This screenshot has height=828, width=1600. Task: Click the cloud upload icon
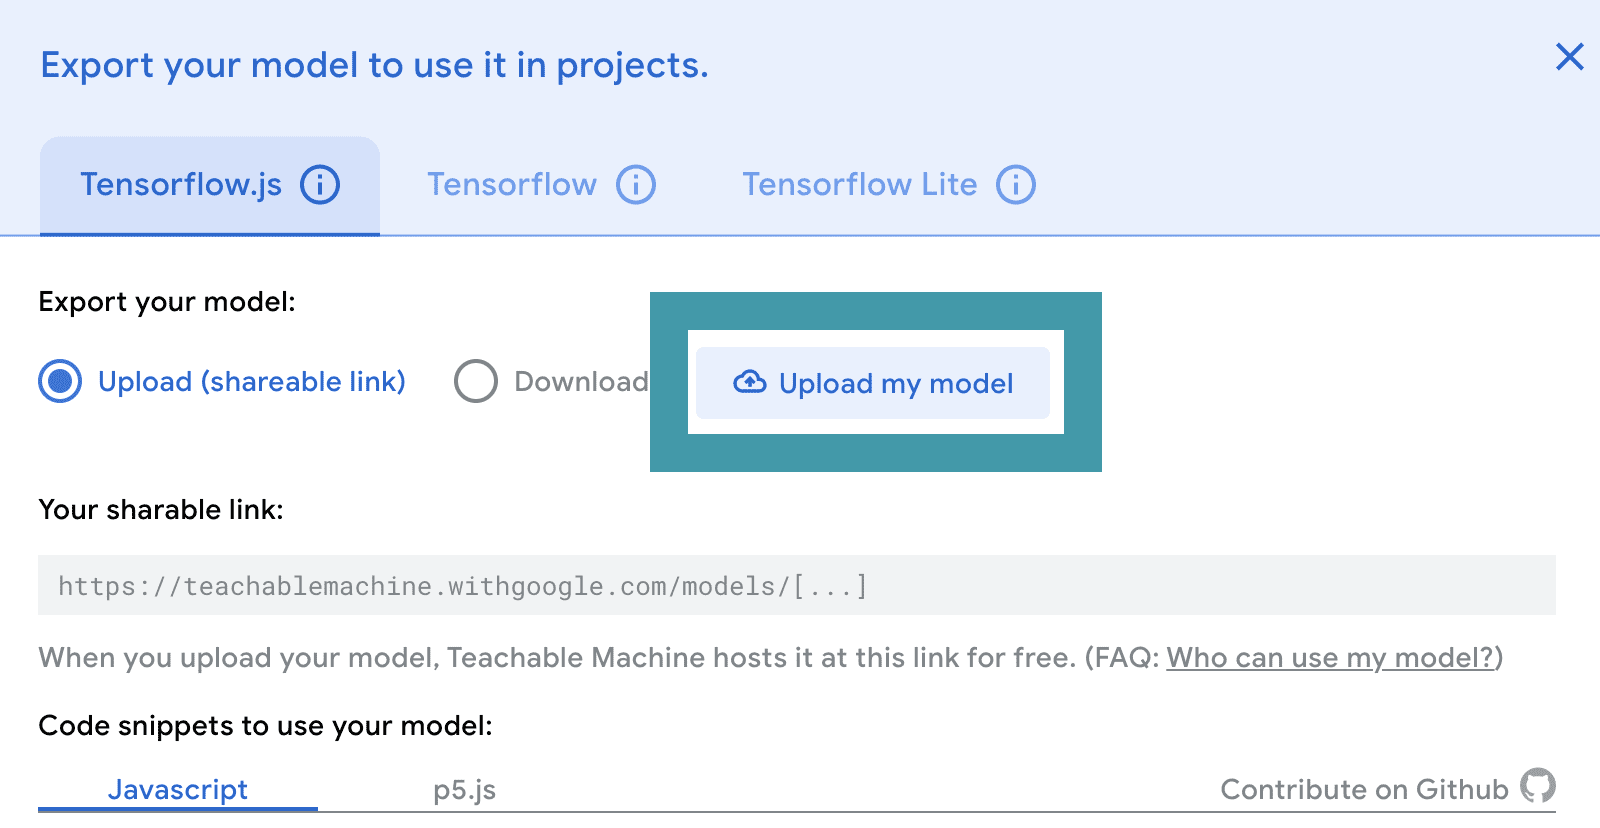click(x=750, y=382)
